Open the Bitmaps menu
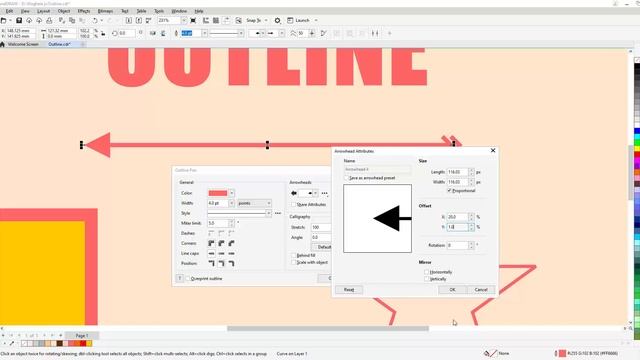This screenshot has height=360, width=640. (x=105, y=11)
